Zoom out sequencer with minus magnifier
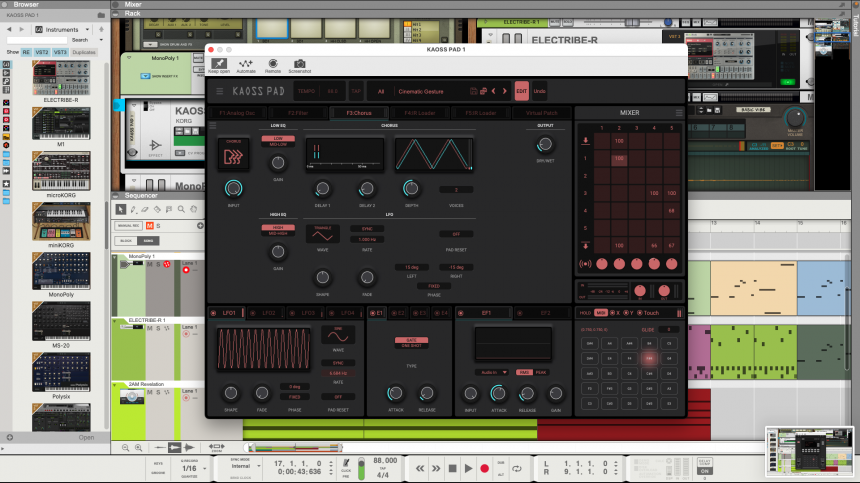The height and width of the screenshot is (483, 860). point(126,448)
